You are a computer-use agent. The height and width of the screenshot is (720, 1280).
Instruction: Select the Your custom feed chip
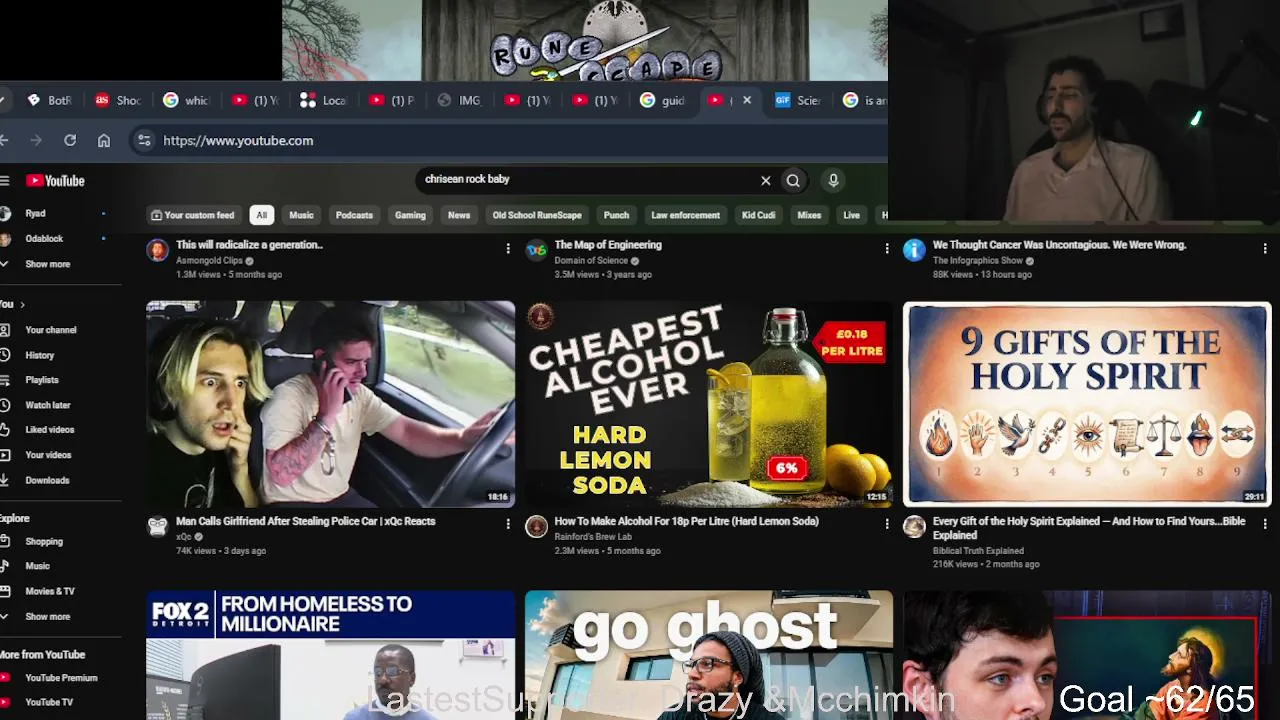(x=193, y=215)
